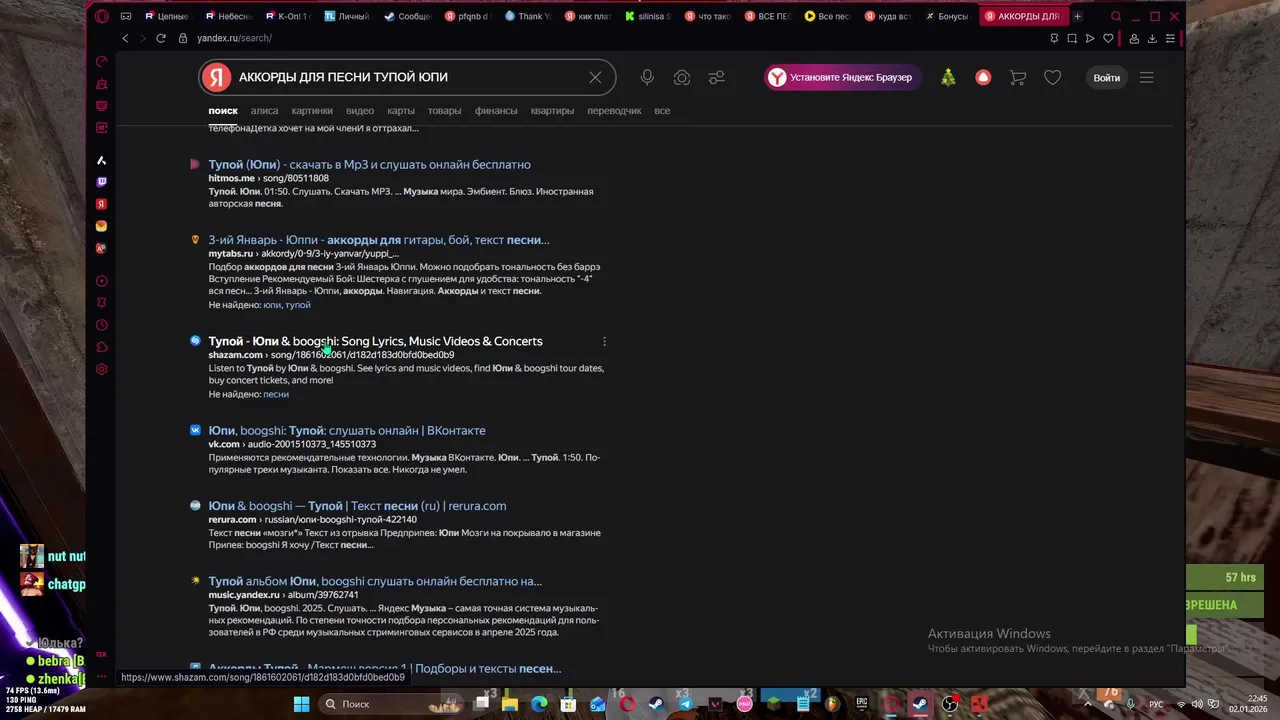Switch to the 'карты' search tab
This screenshot has width=1280, height=720.
tap(401, 111)
